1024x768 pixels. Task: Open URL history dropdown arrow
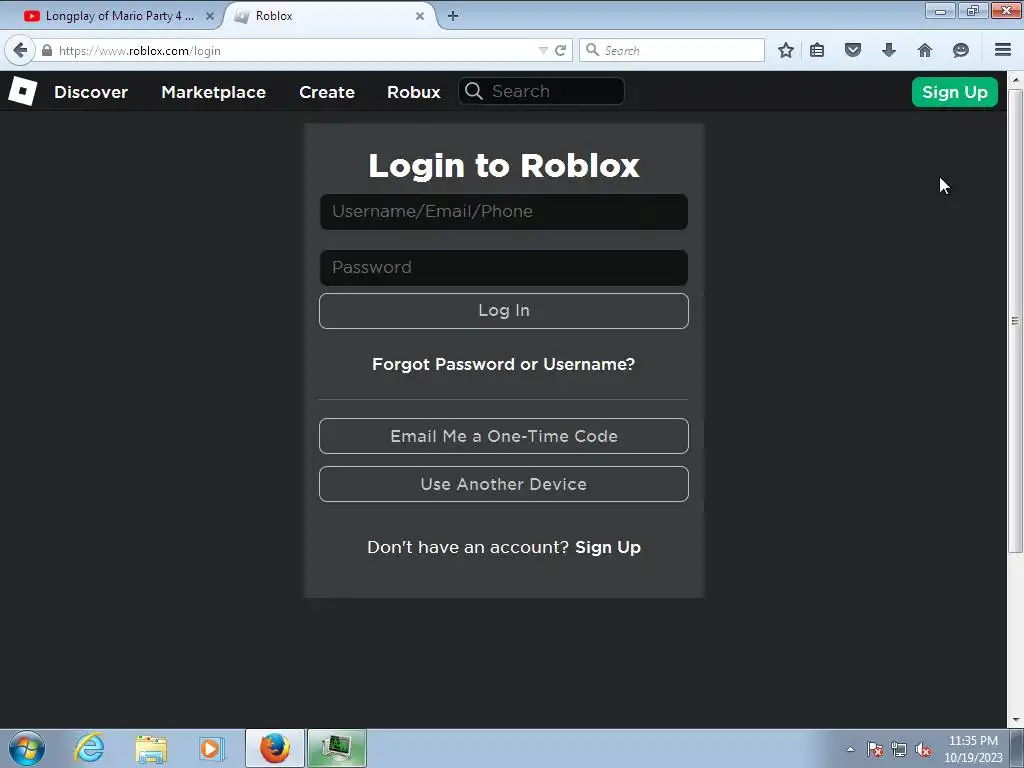coord(543,50)
